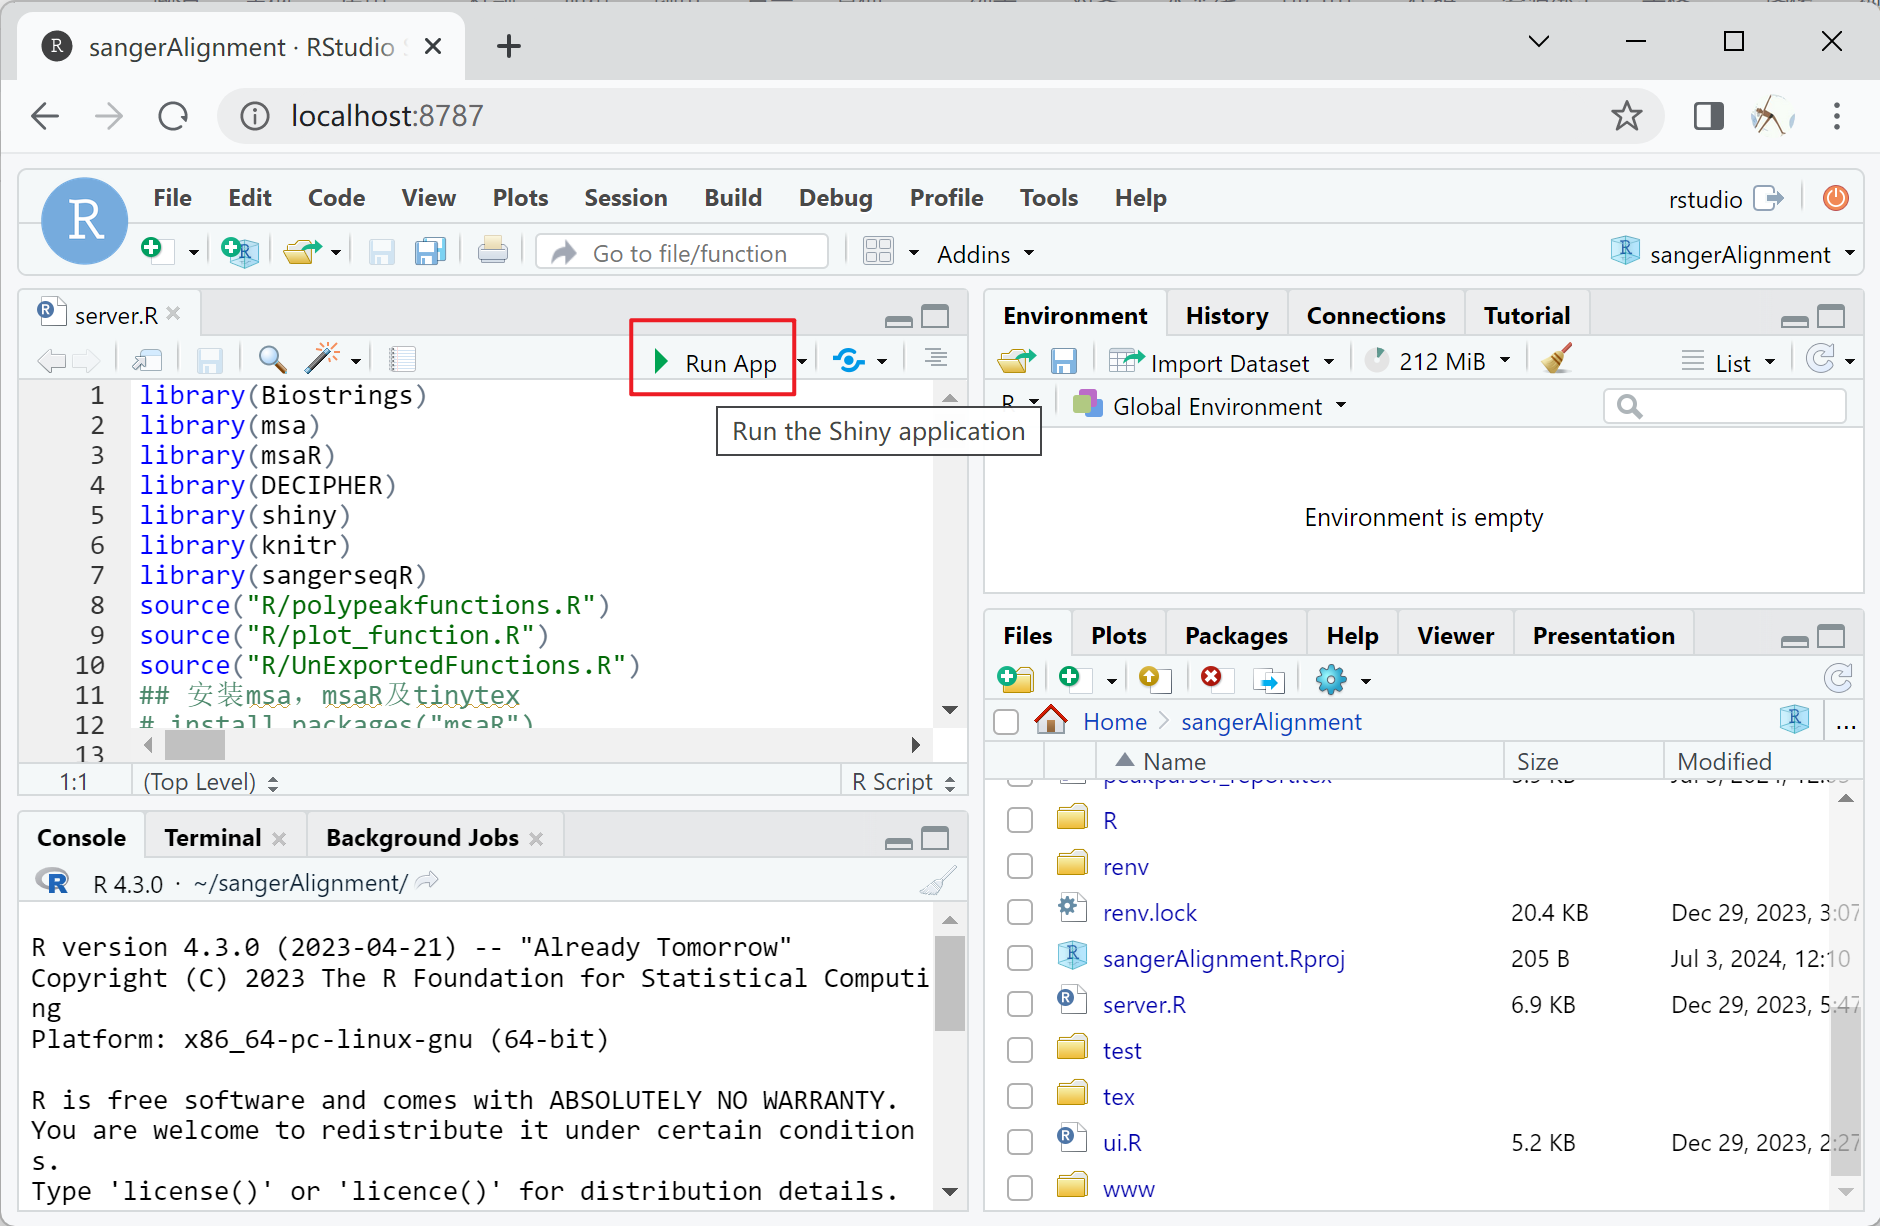Screen dimensions: 1880x1226
Task: Upload files using the Files pane upload icon
Action: tap(1154, 678)
